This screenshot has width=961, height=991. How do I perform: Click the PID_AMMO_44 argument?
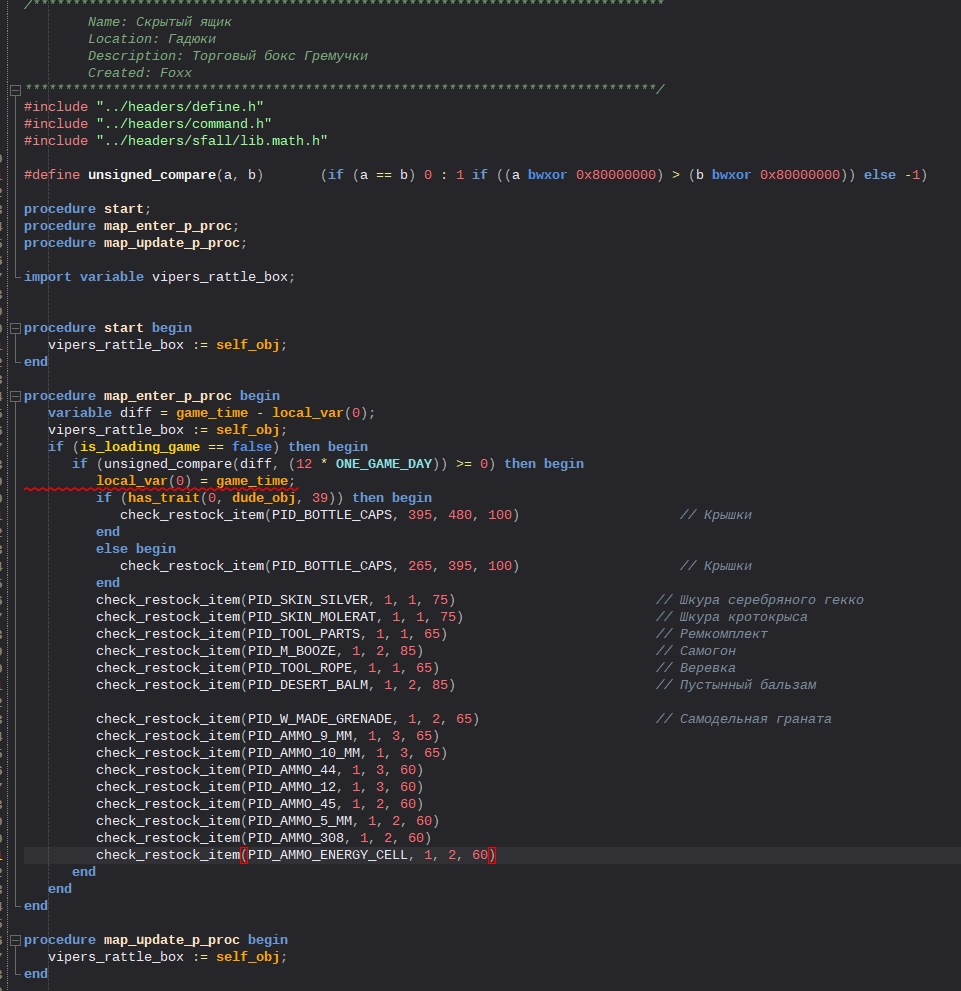(x=292, y=772)
